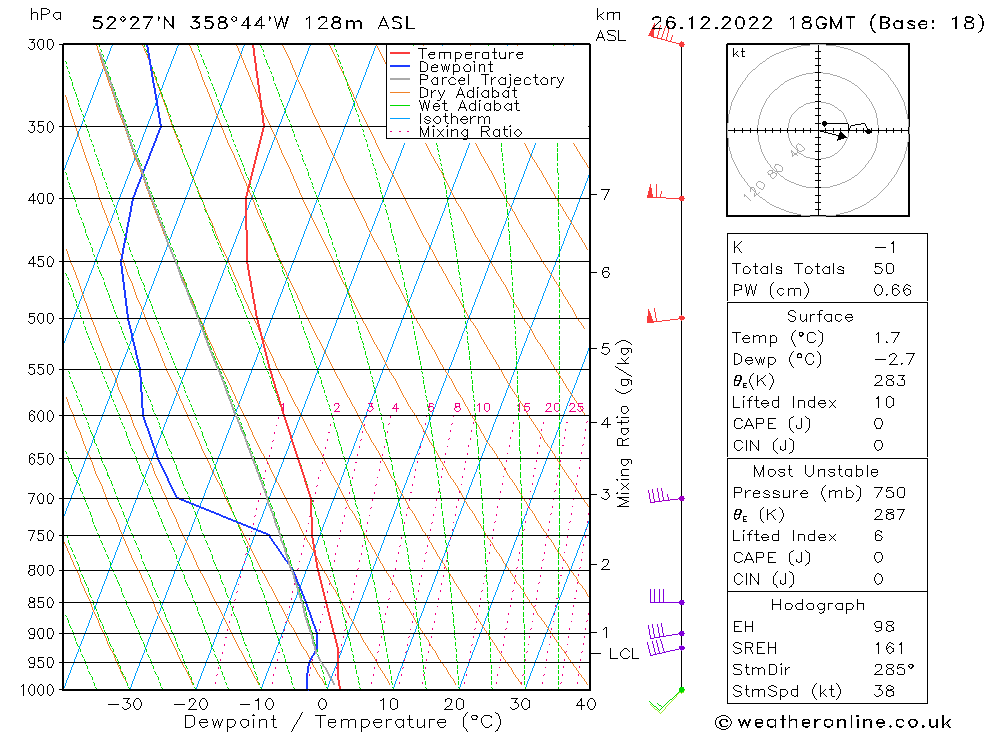Select the 'Mixing Ratio' legend label
Screen dimensions: 1000x733
click(x=471, y=132)
